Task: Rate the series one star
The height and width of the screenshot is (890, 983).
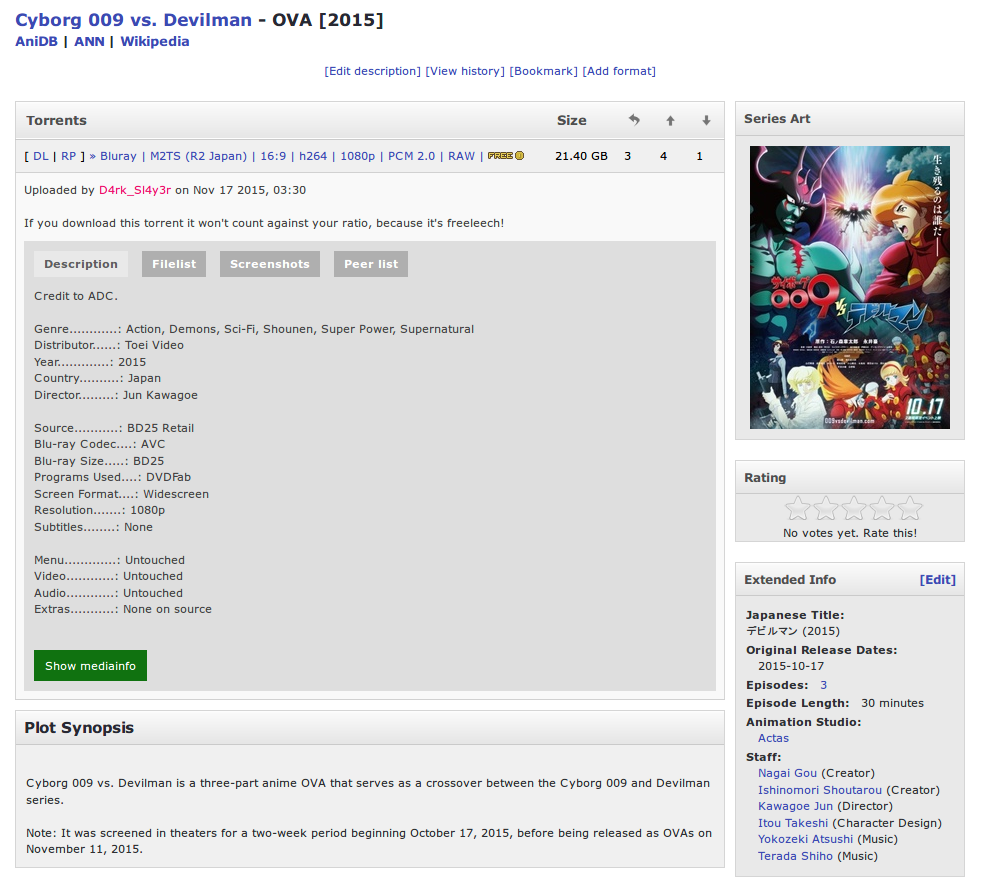Action: (x=797, y=509)
